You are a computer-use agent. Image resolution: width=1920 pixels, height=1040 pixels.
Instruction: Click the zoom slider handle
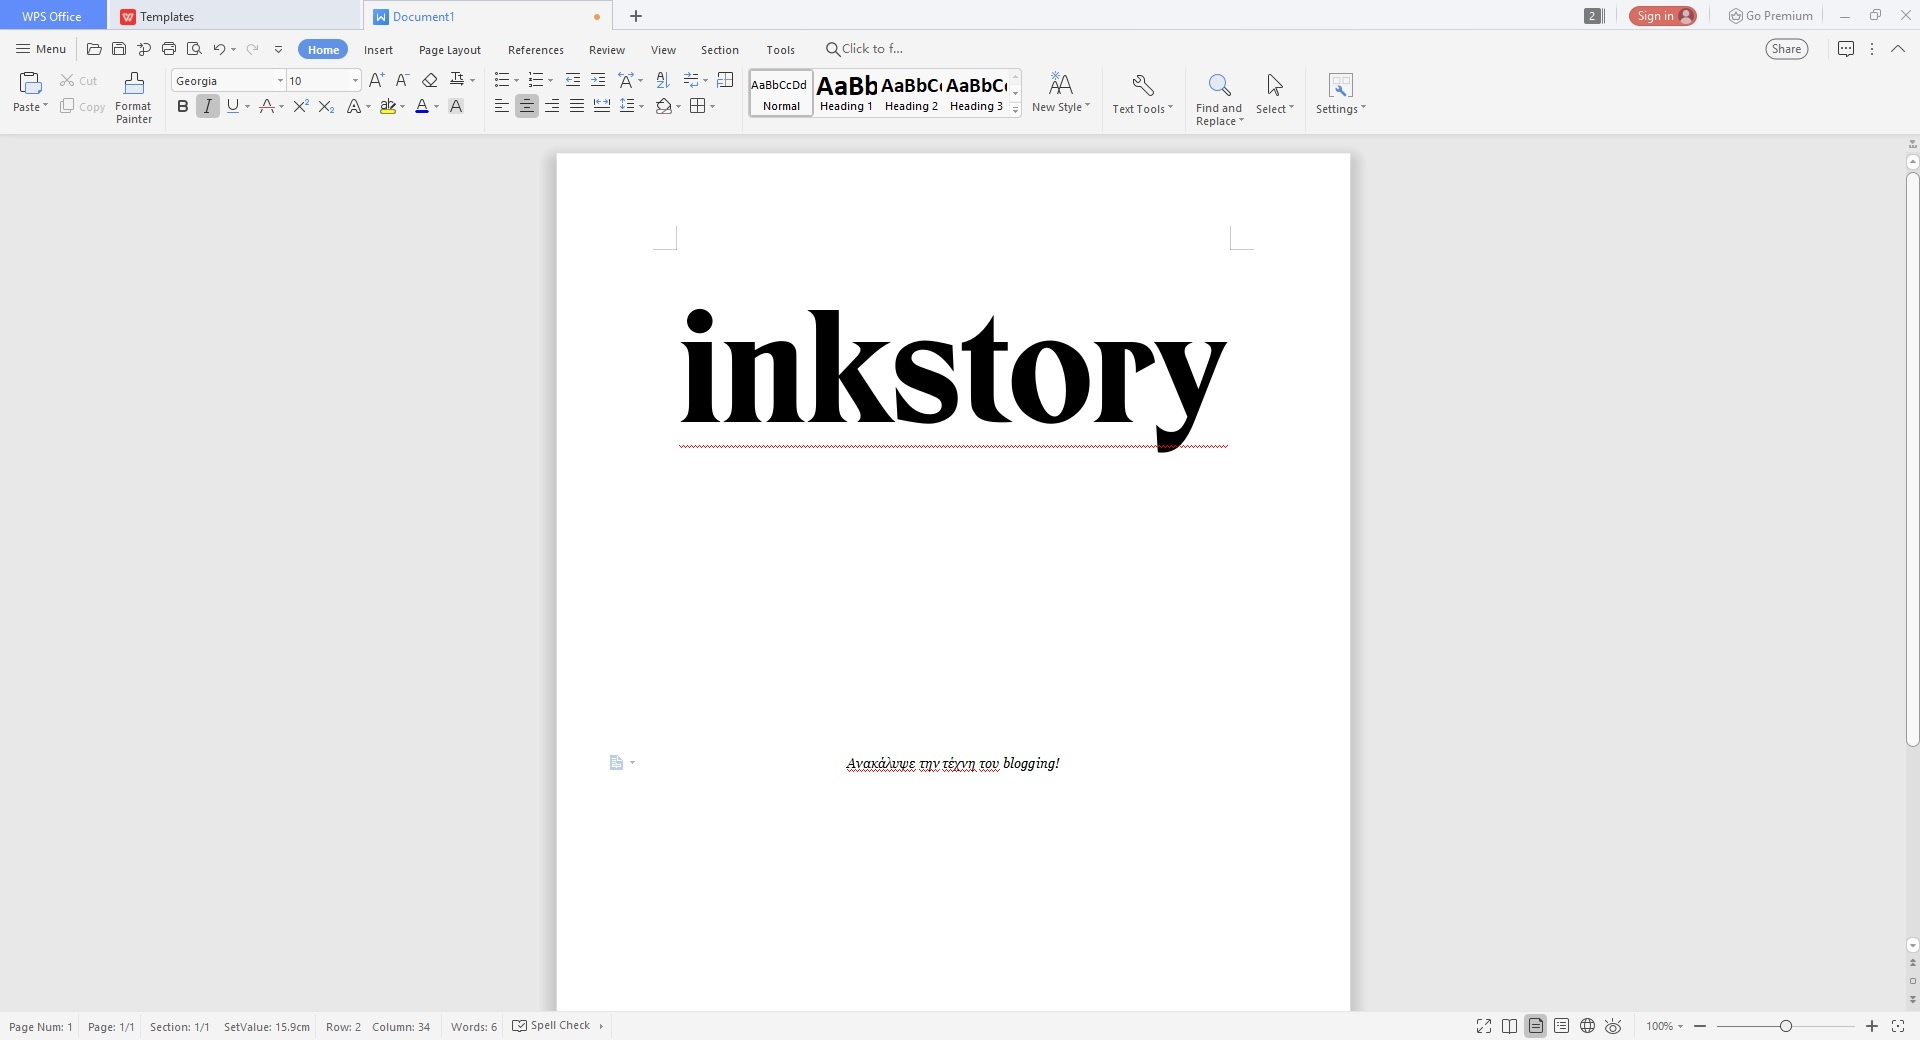[x=1785, y=1026]
